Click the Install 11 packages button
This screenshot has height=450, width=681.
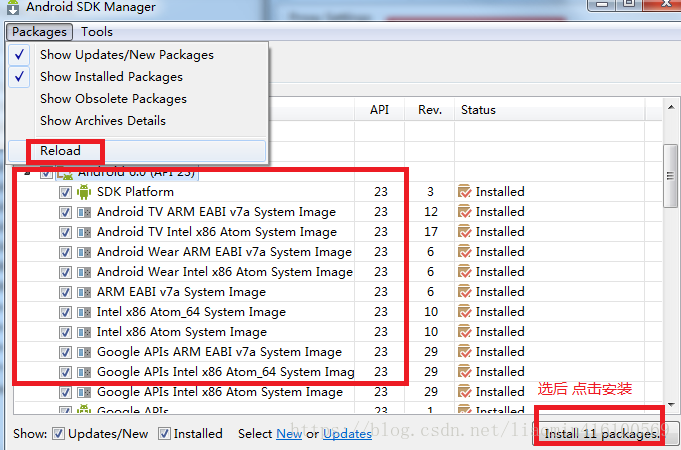coord(606,433)
